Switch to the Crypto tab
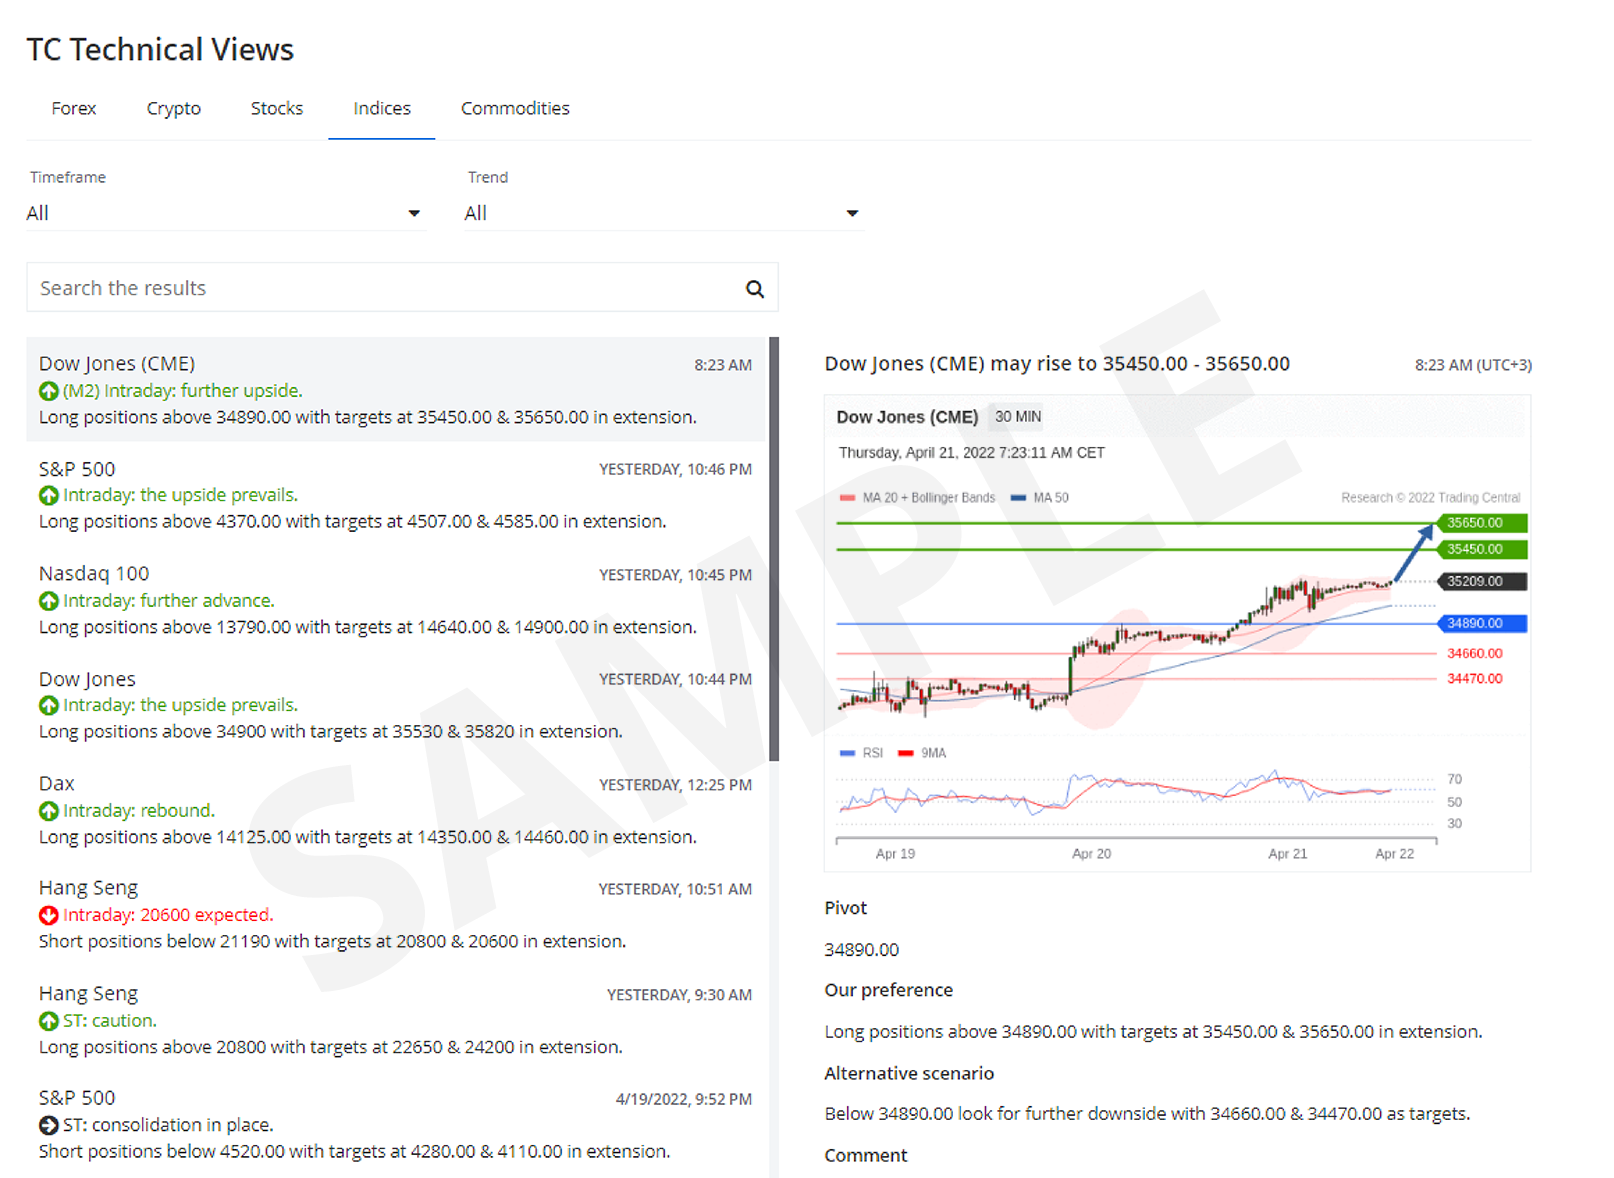The height and width of the screenshot is (1178, 1614). tap(174, 108)
